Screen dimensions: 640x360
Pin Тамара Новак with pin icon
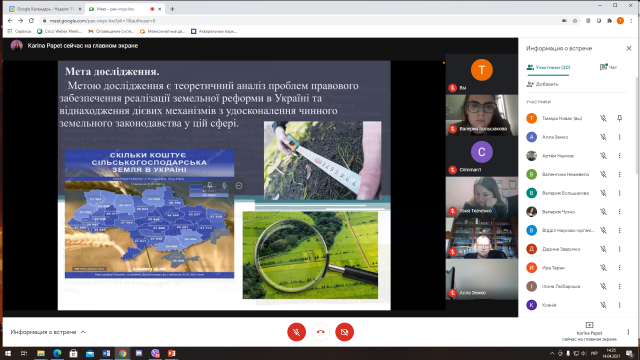coord(619,118)
